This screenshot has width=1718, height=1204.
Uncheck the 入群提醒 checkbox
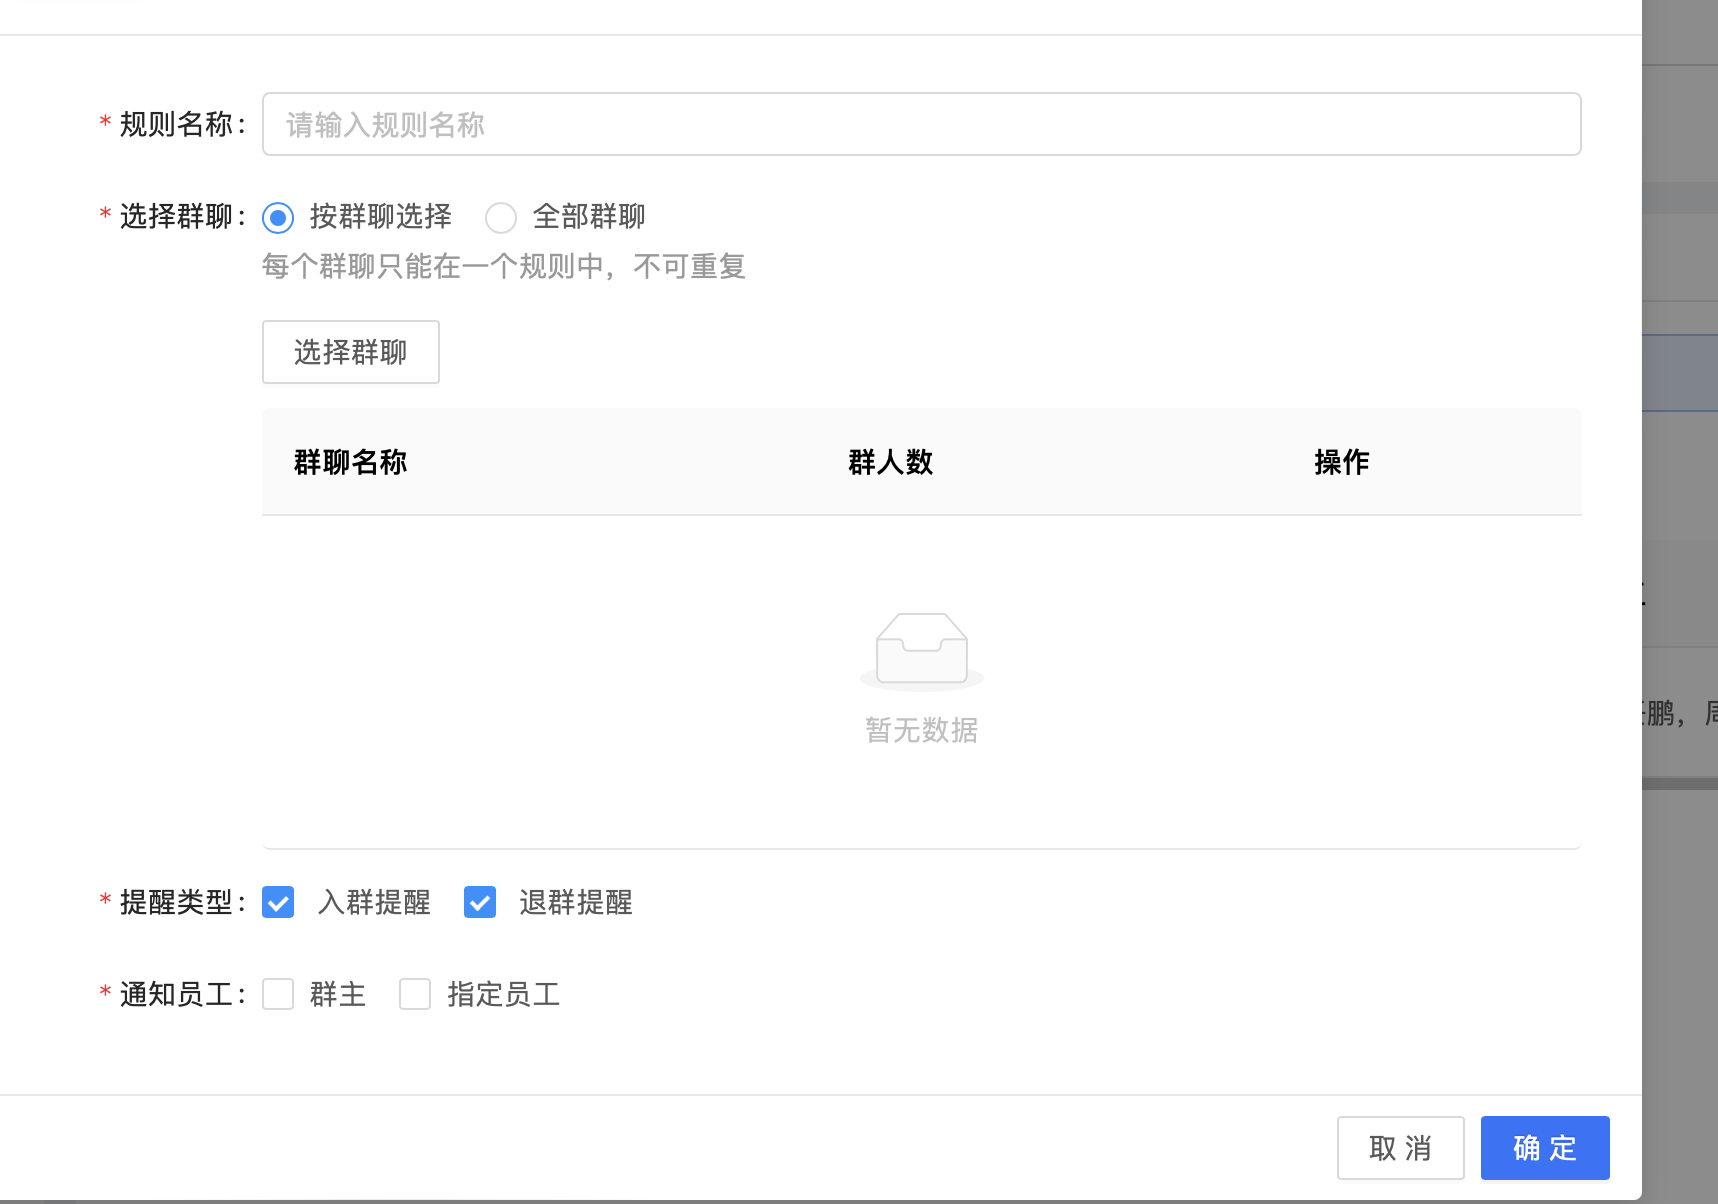coord(278,902)
